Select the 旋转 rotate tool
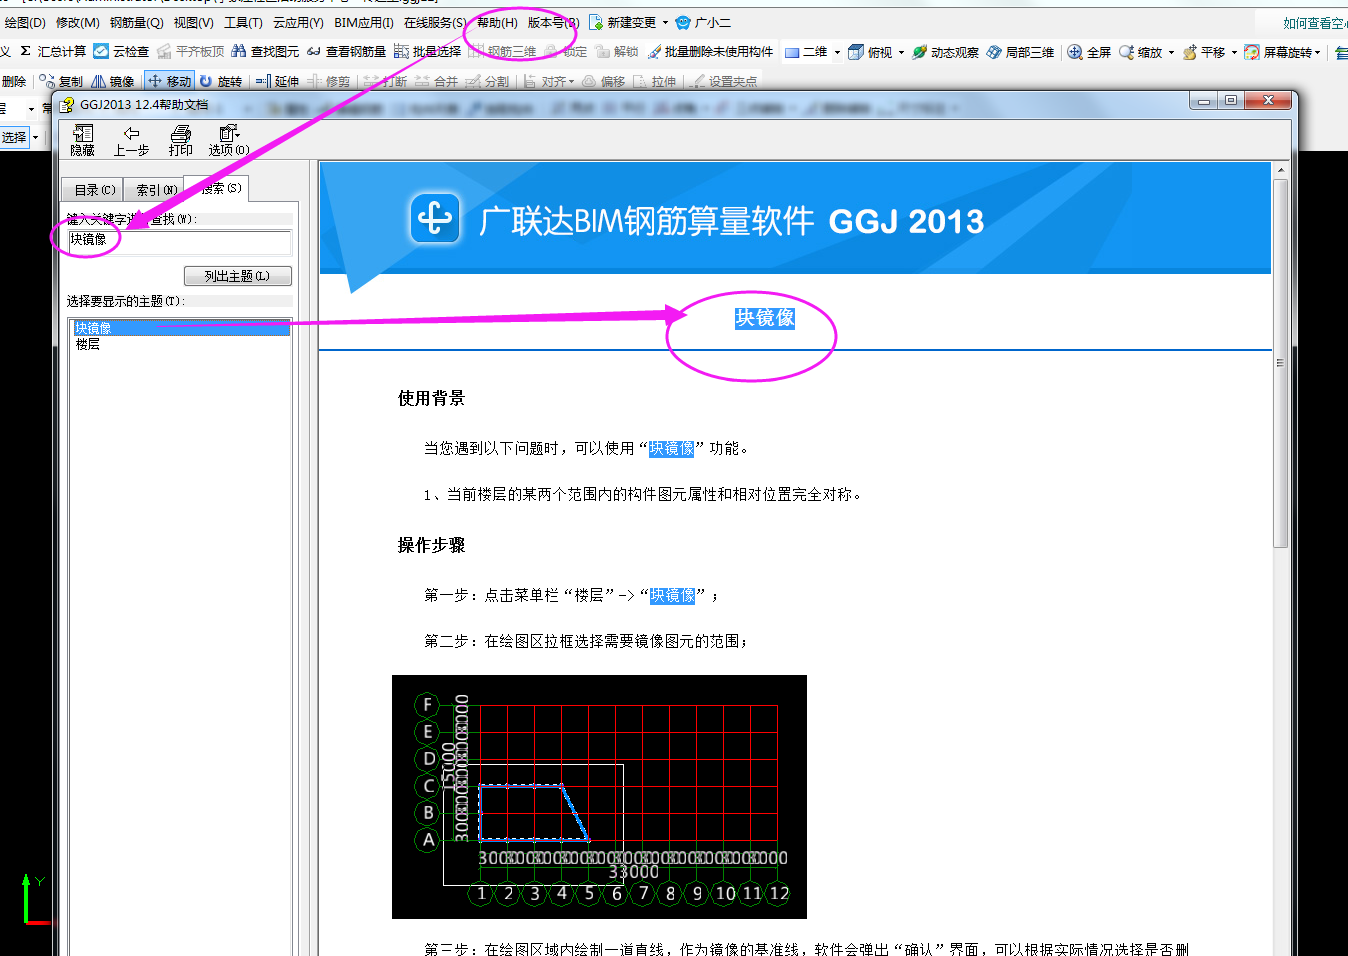 221,81
